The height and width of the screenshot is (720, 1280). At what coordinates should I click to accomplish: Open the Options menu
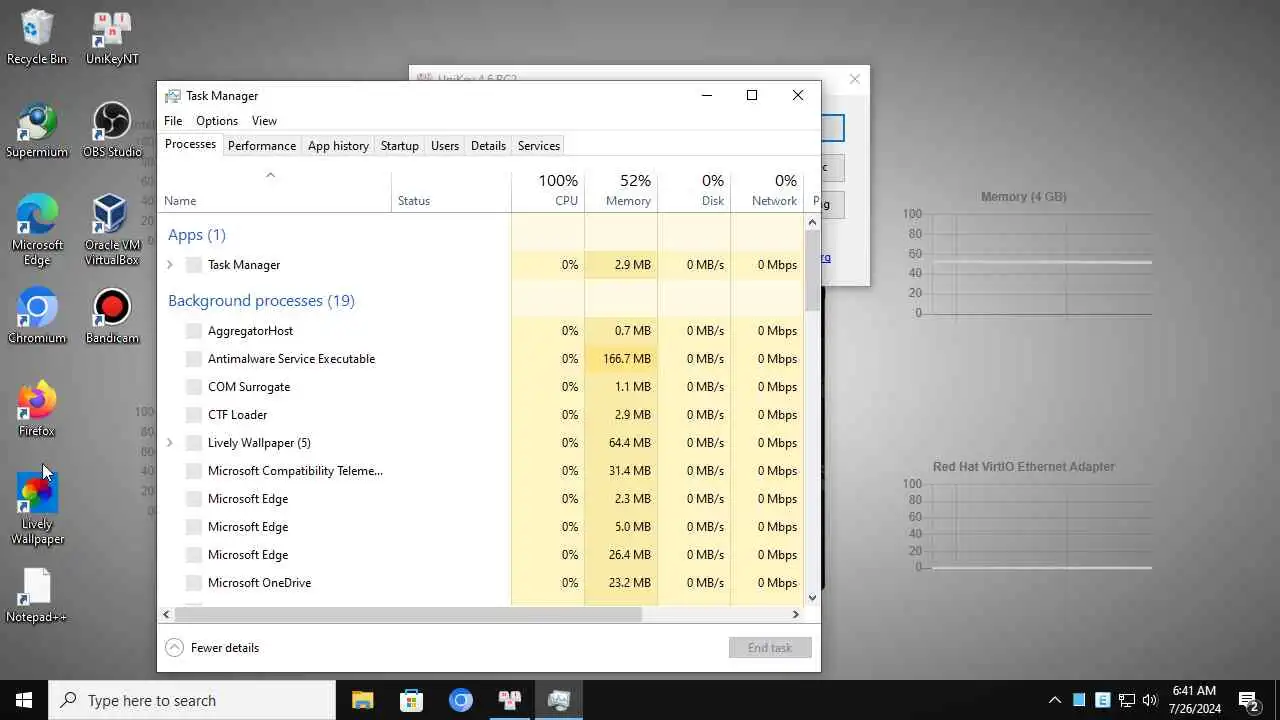point(217,121)
